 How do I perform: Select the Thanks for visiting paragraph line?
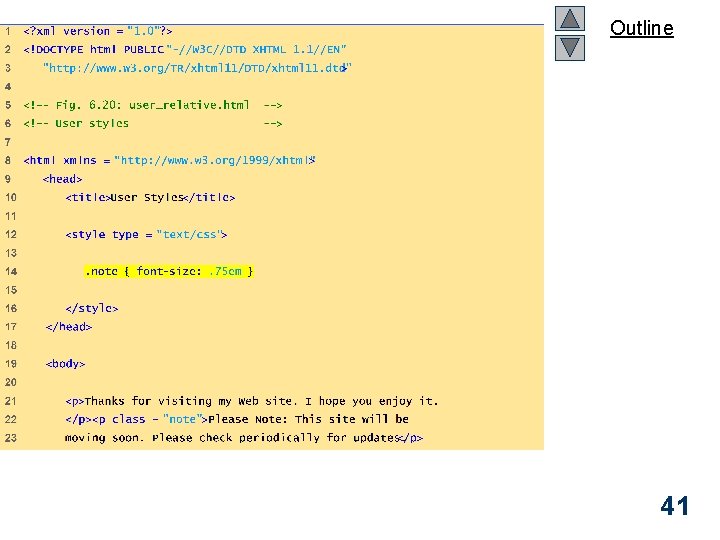pyautogui.click(x=252, y=401)
